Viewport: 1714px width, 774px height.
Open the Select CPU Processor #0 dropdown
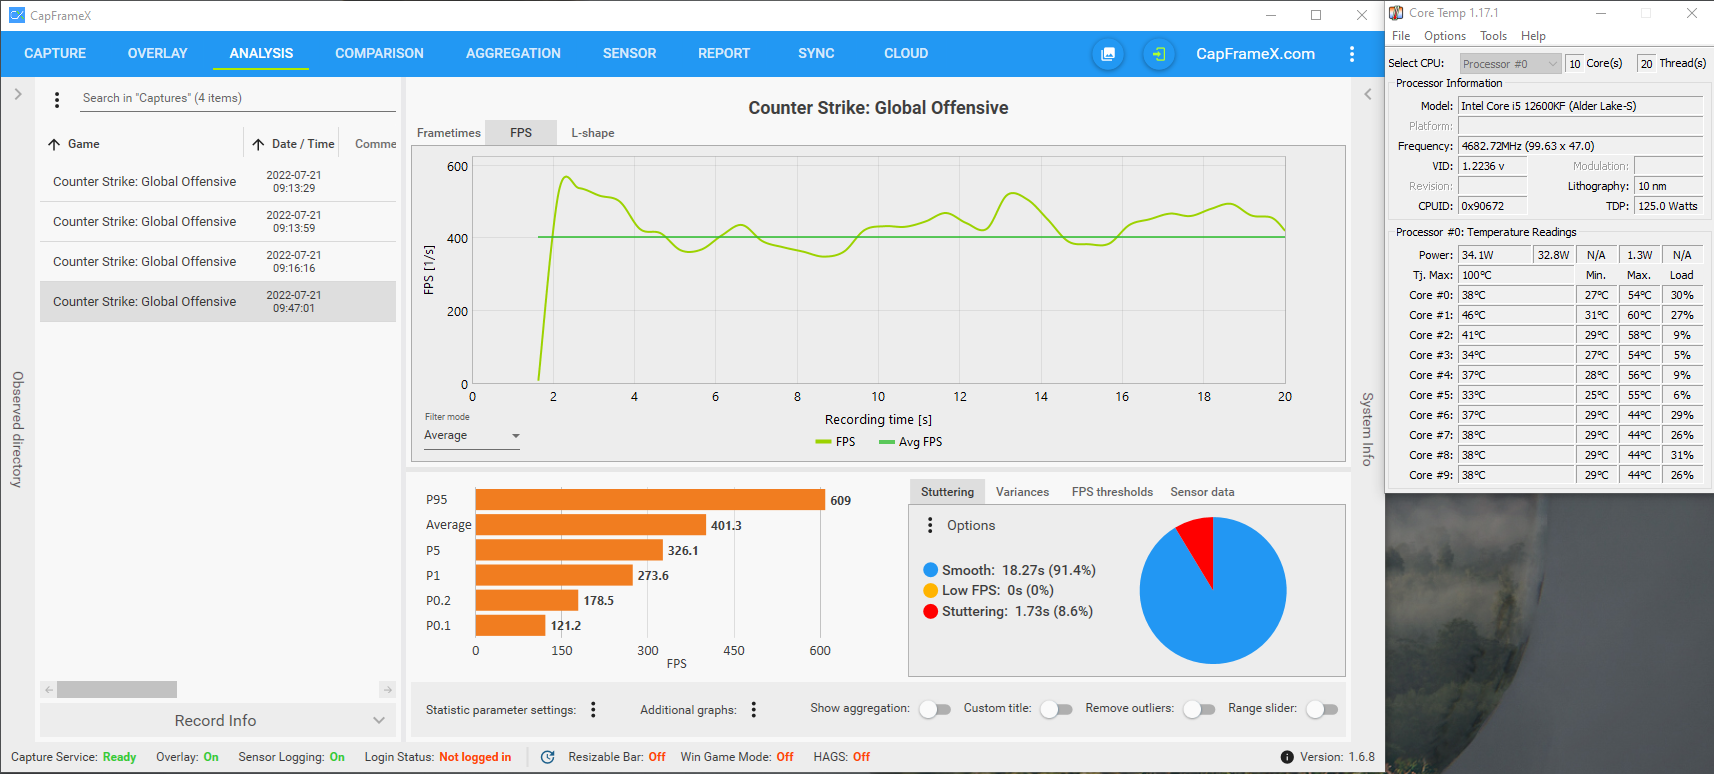1510,64
